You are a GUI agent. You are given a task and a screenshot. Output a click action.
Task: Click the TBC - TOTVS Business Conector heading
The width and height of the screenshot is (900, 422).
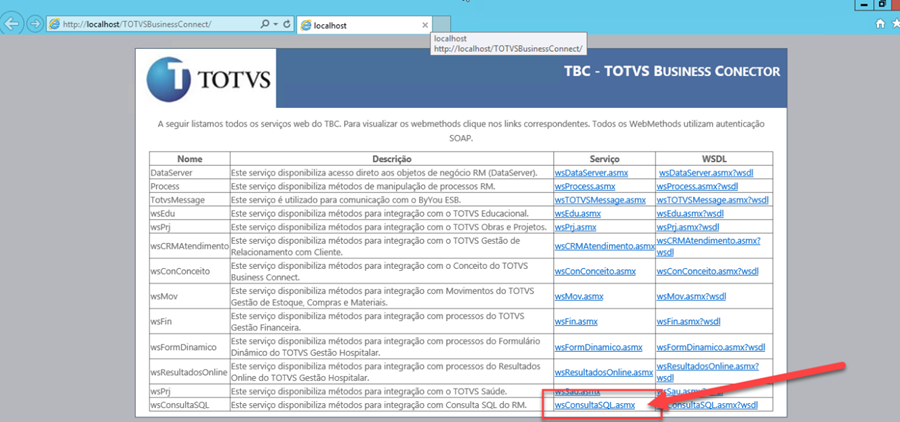point(672,72)
